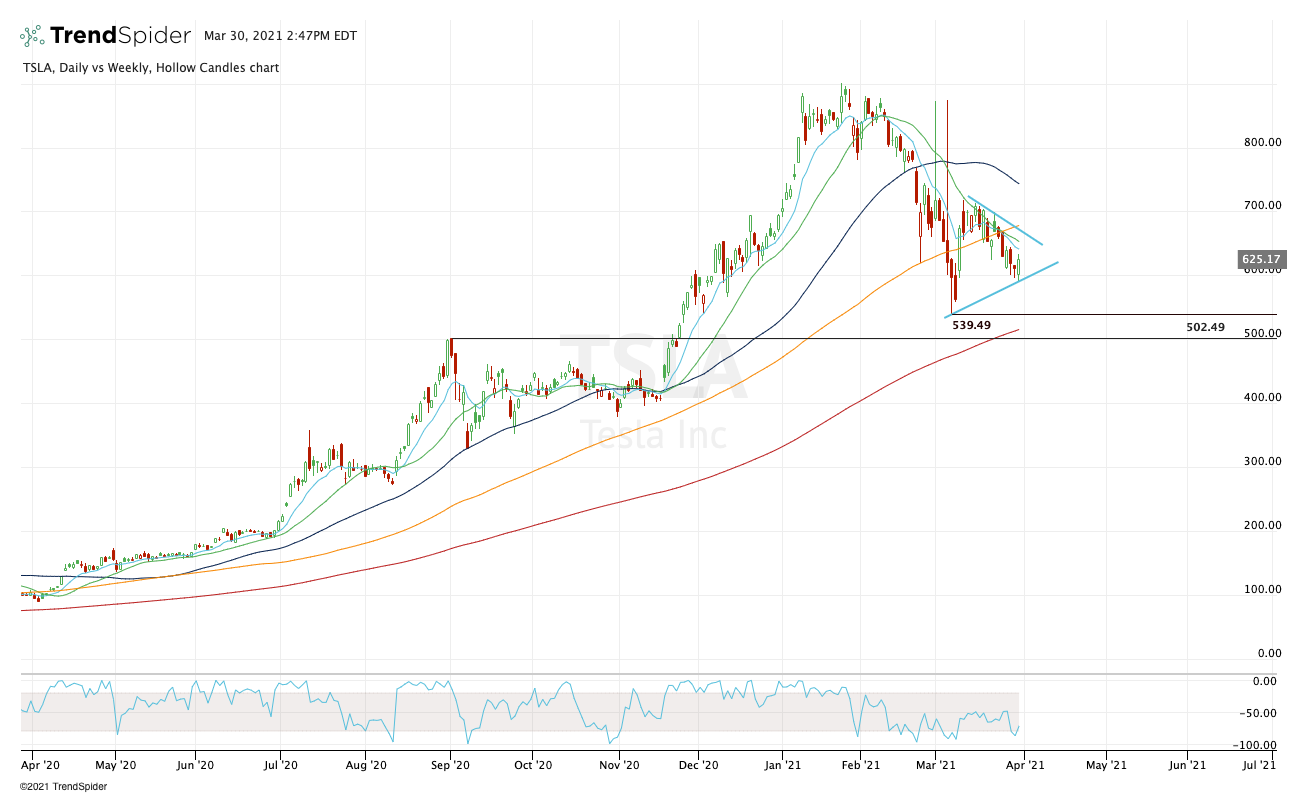Click the Sep '20 date axis label
Screen dimensions: 1307x796
click(x=450, y=766)
